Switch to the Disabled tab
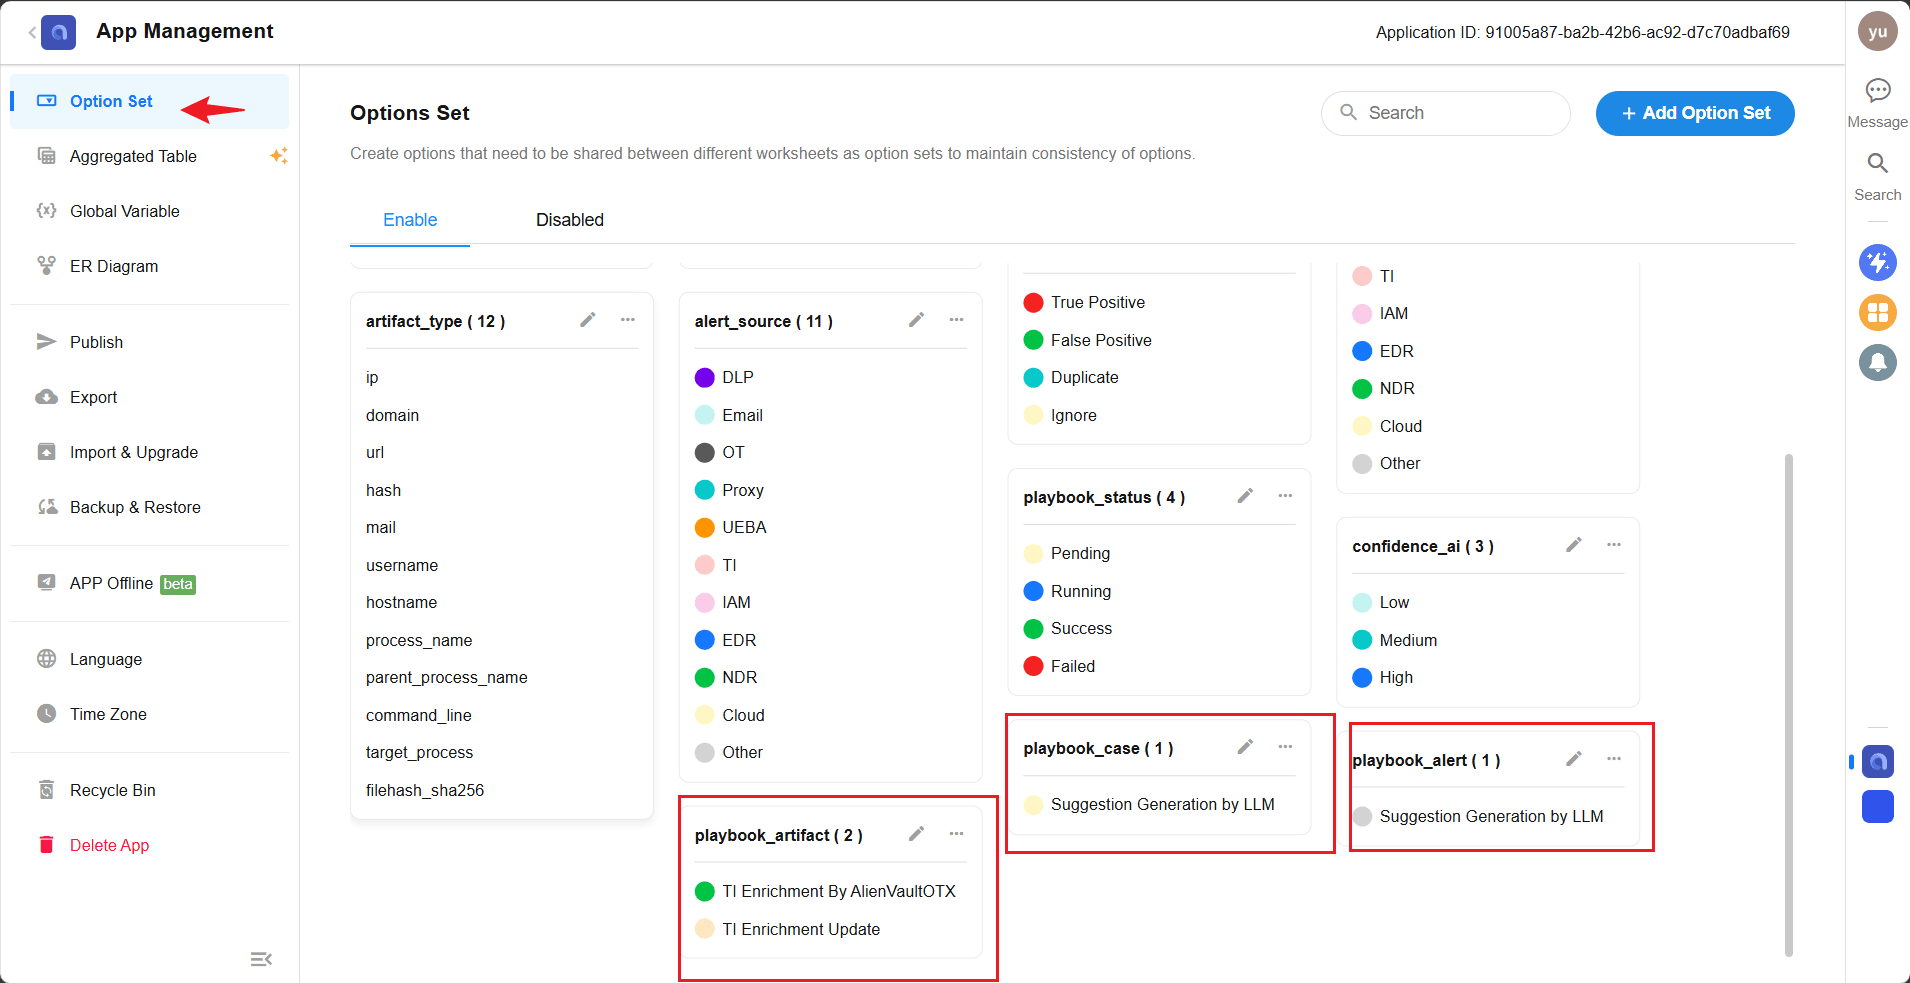Screen dimensions: 1910x983 coord(569,220)
